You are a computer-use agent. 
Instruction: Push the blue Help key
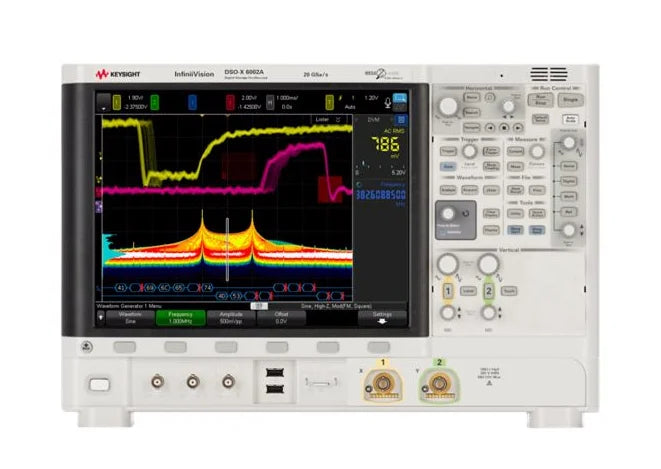point(537,230)
